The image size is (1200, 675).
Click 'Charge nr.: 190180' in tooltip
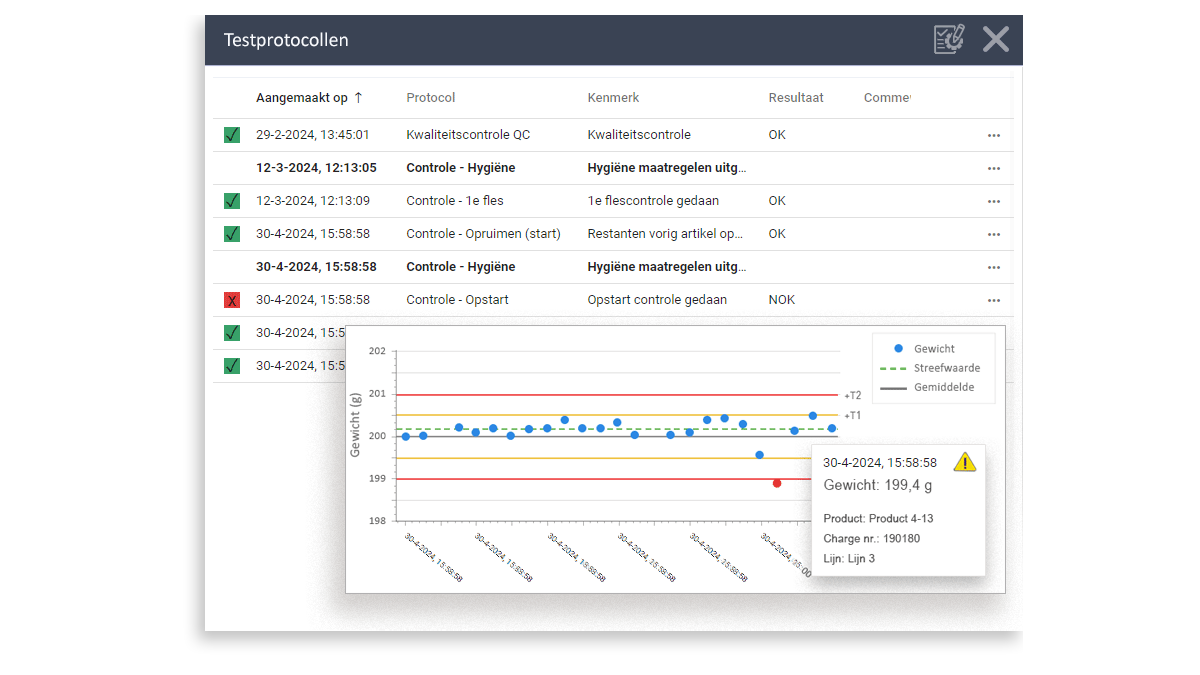point(871,538)
